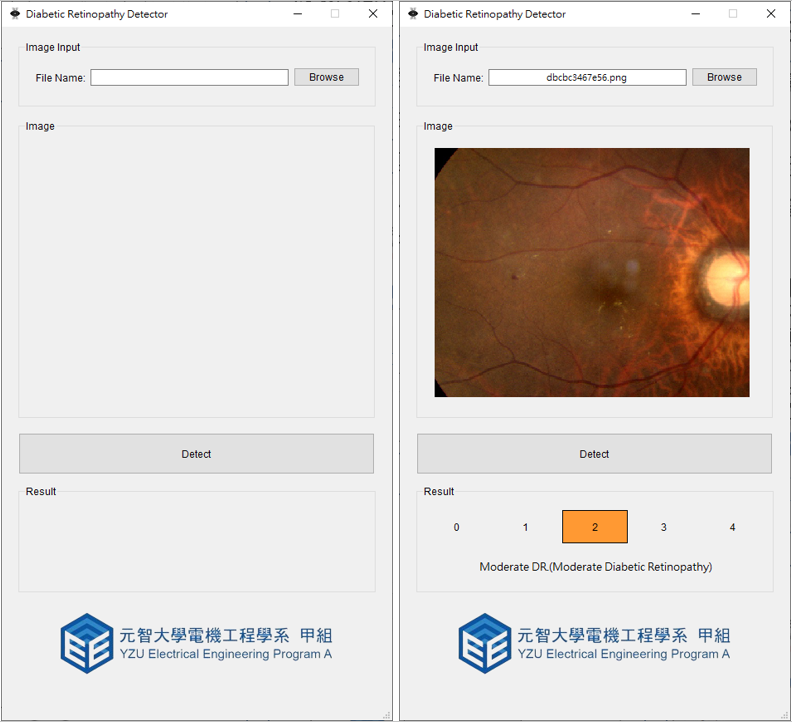792x722 pixels.
Task: Click the eye app icon in right title bar
Action: click(413, 14)
